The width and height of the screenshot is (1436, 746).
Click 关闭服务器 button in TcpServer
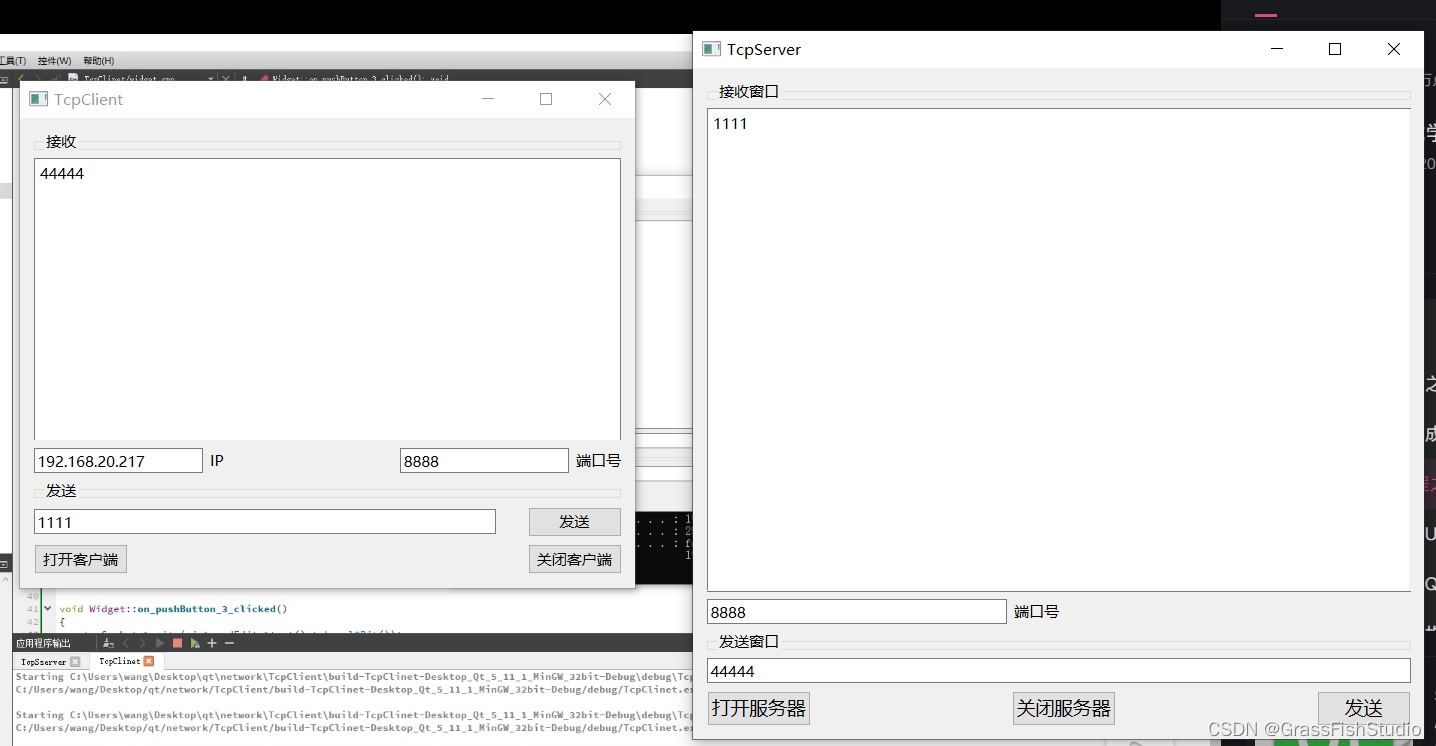1063,708
